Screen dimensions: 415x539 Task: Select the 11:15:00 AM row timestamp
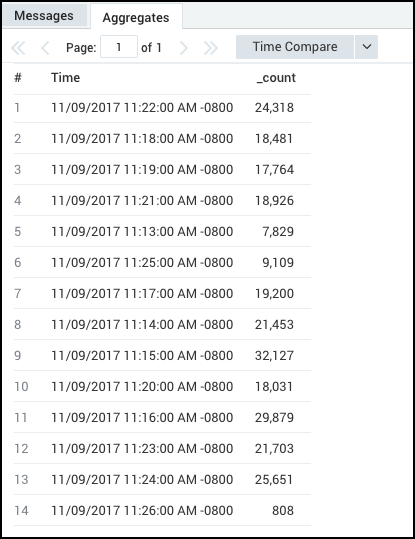click(142, 355)
